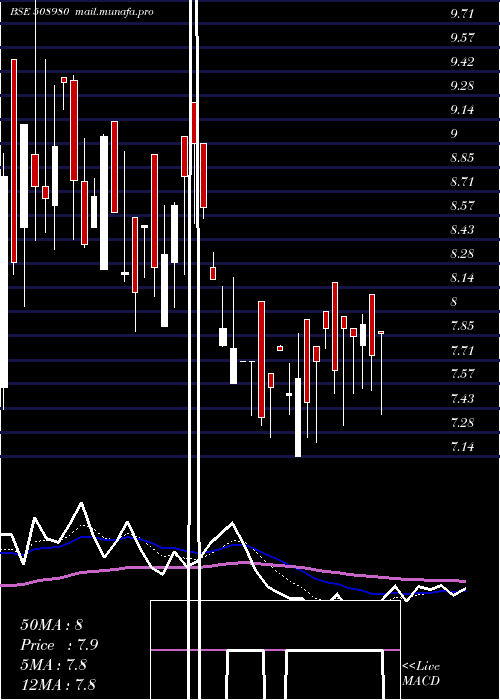This screenshot has width=500, height=700.
Task: Click the lowest white candlestick reaching 7.14
Action: [298, 417]
